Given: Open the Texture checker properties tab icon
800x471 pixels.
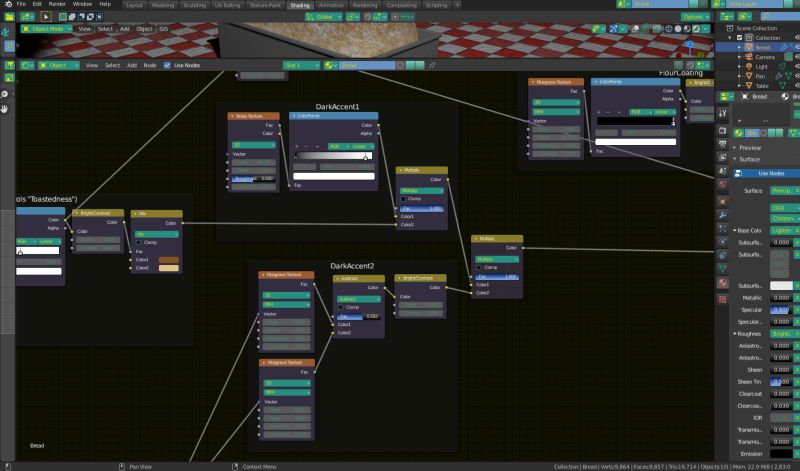Looking at the screenshot, I should [x=722, y=300].
